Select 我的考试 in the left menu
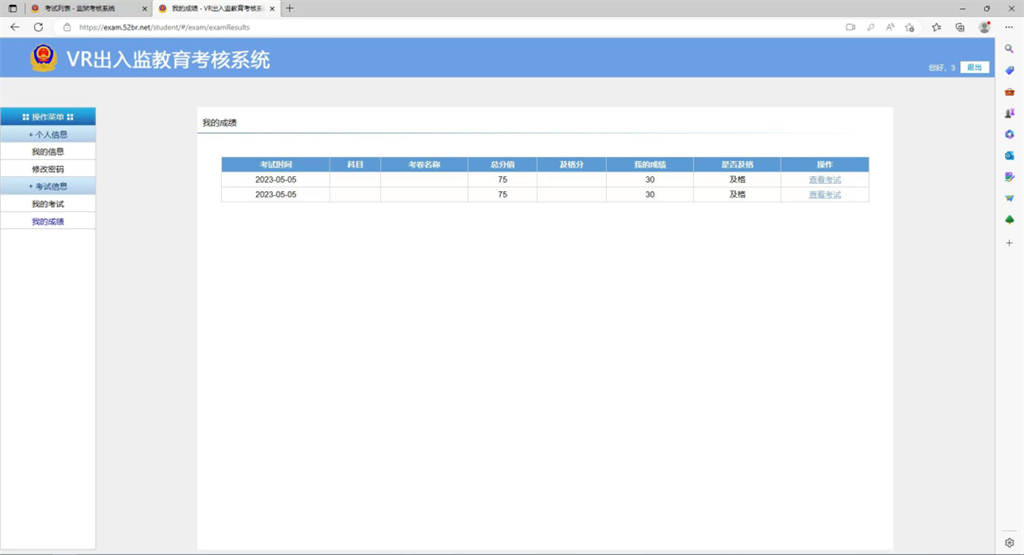 point(48,204)
